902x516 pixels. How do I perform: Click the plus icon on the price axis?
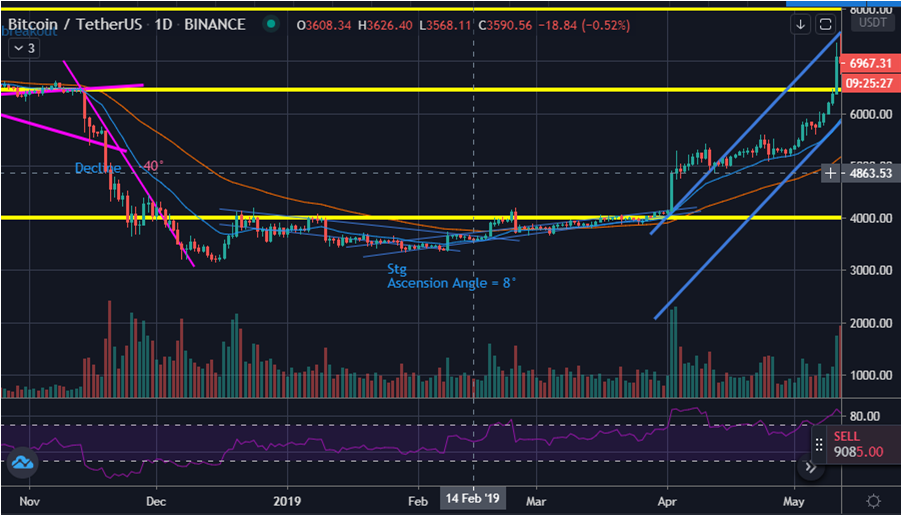[831, 173]
